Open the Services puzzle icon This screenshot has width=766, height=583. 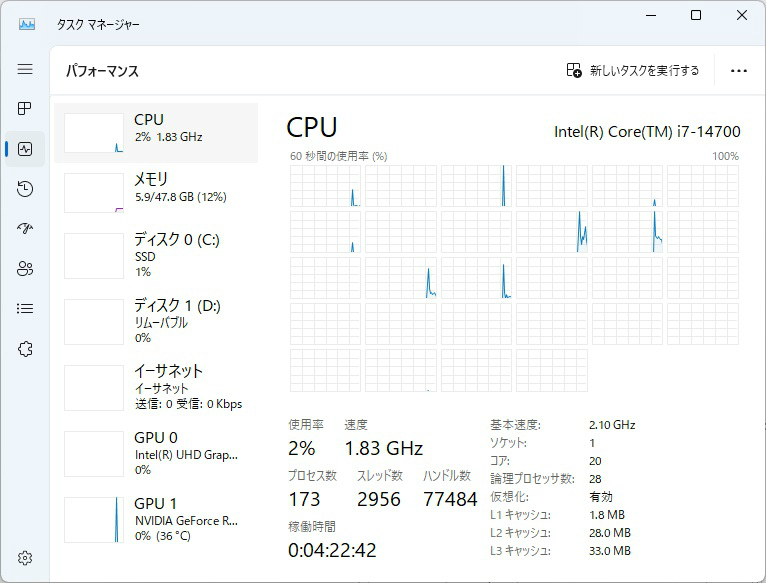pyautogui.click(x=25, y=349)
